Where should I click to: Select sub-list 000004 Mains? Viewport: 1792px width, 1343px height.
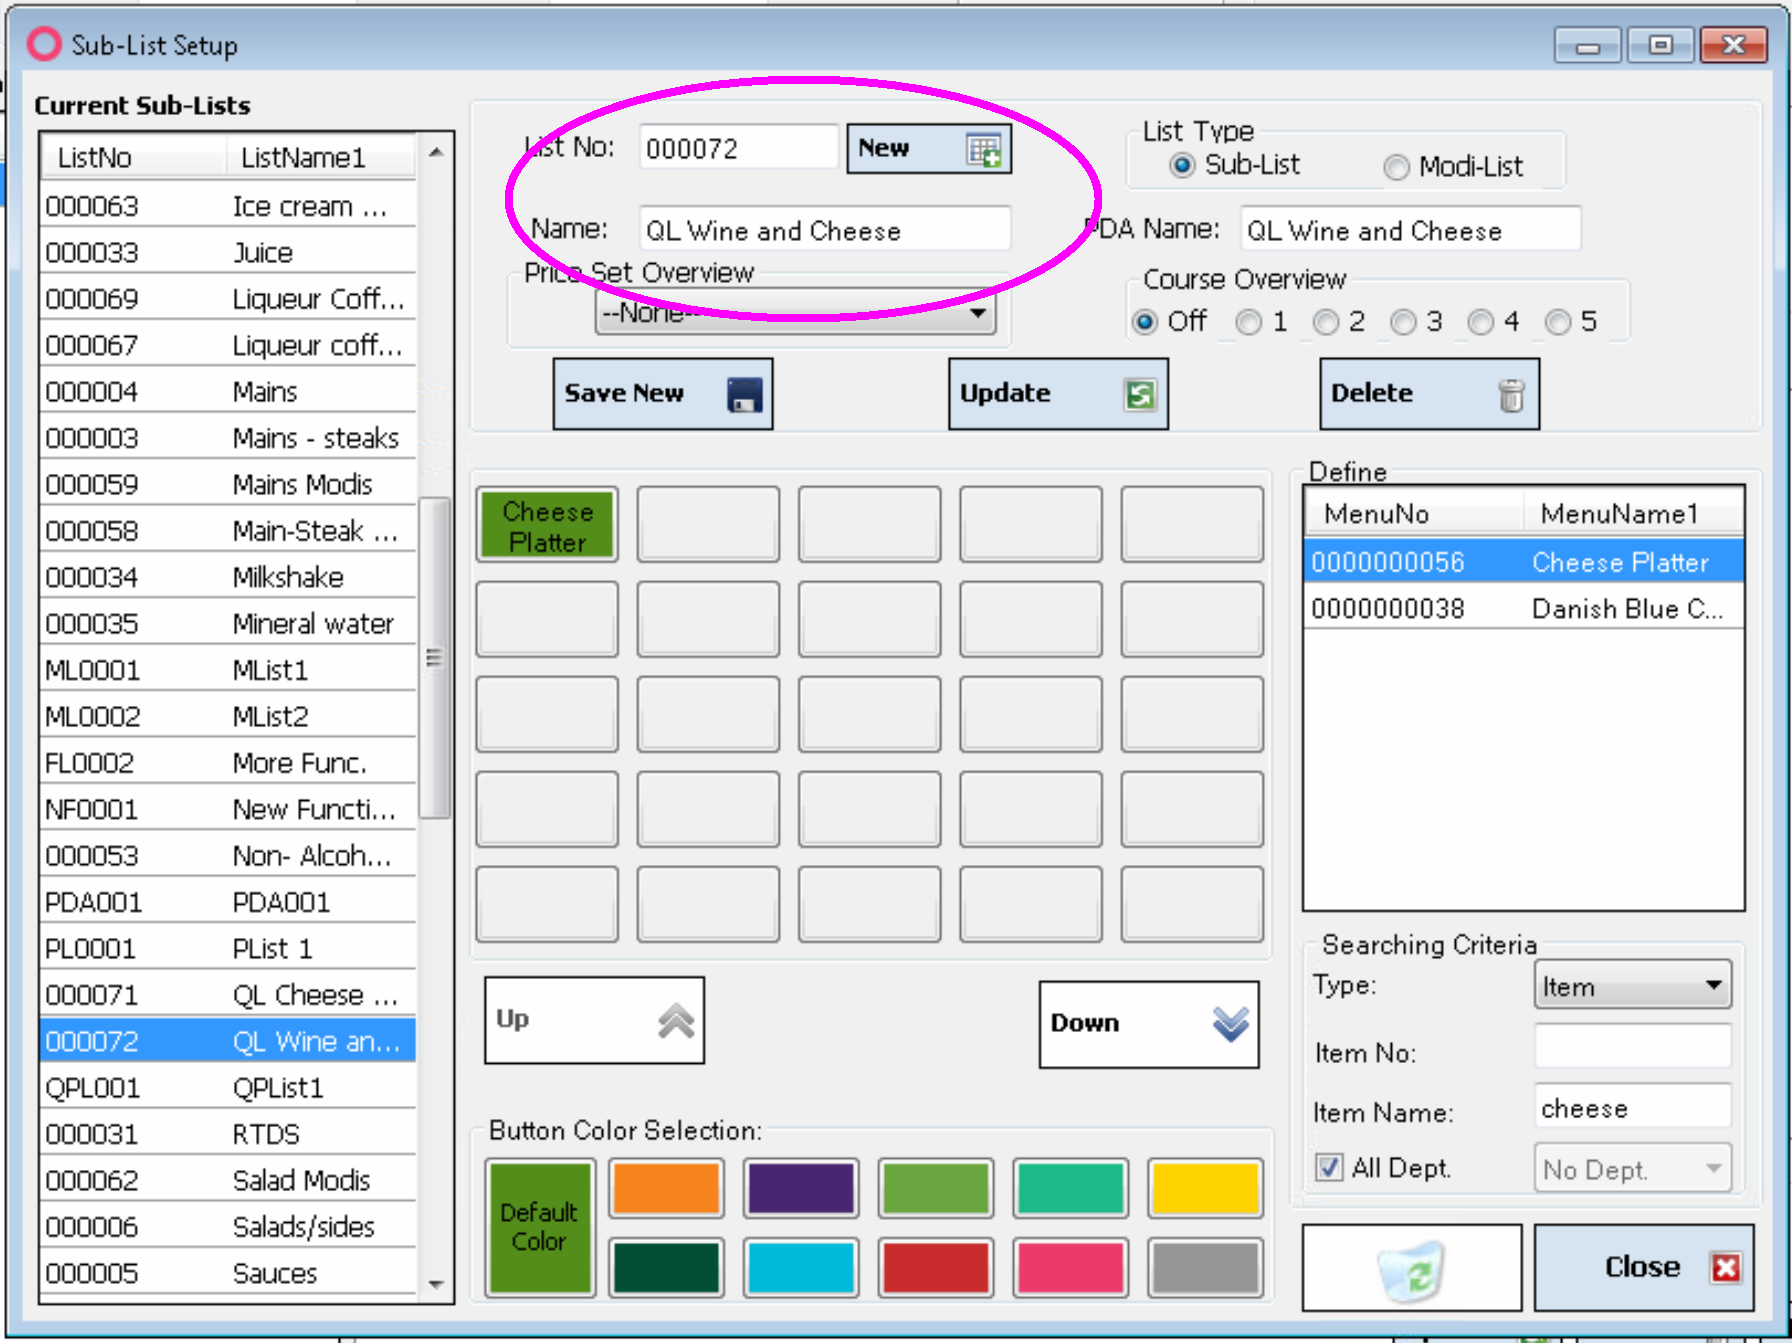click(x=228, y=391)
